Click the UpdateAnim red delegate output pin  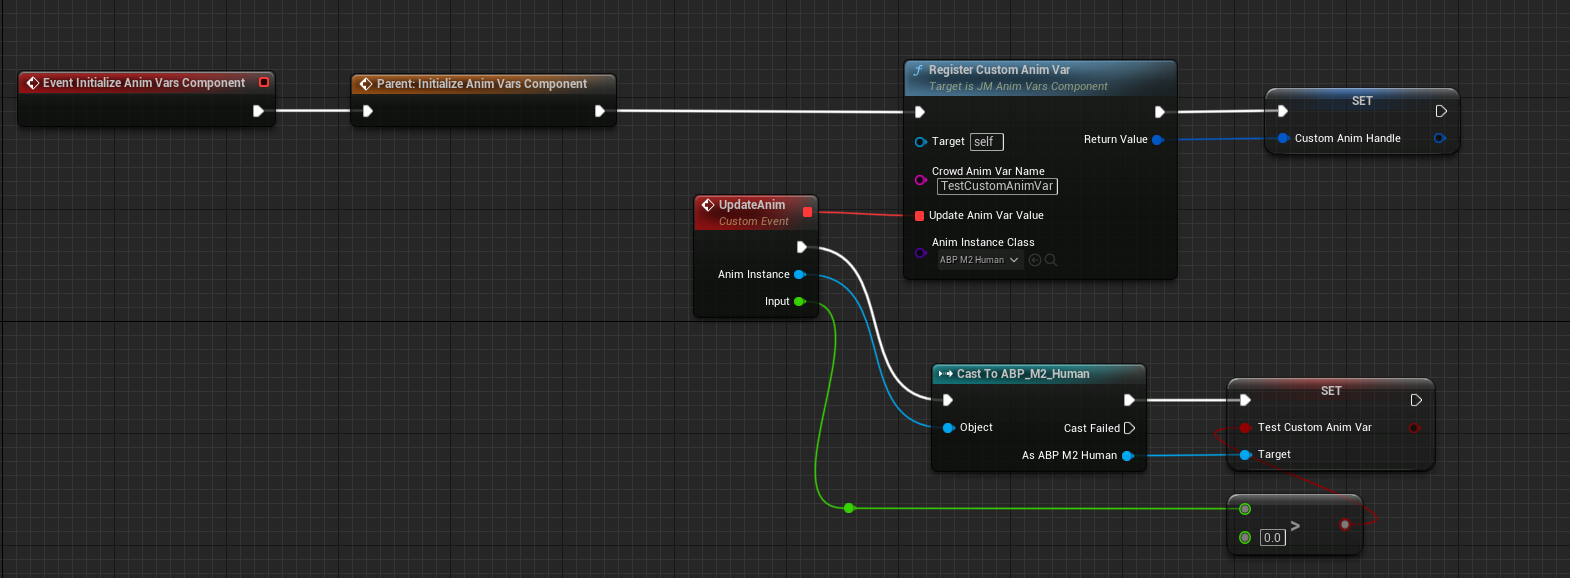coord(807,212)
